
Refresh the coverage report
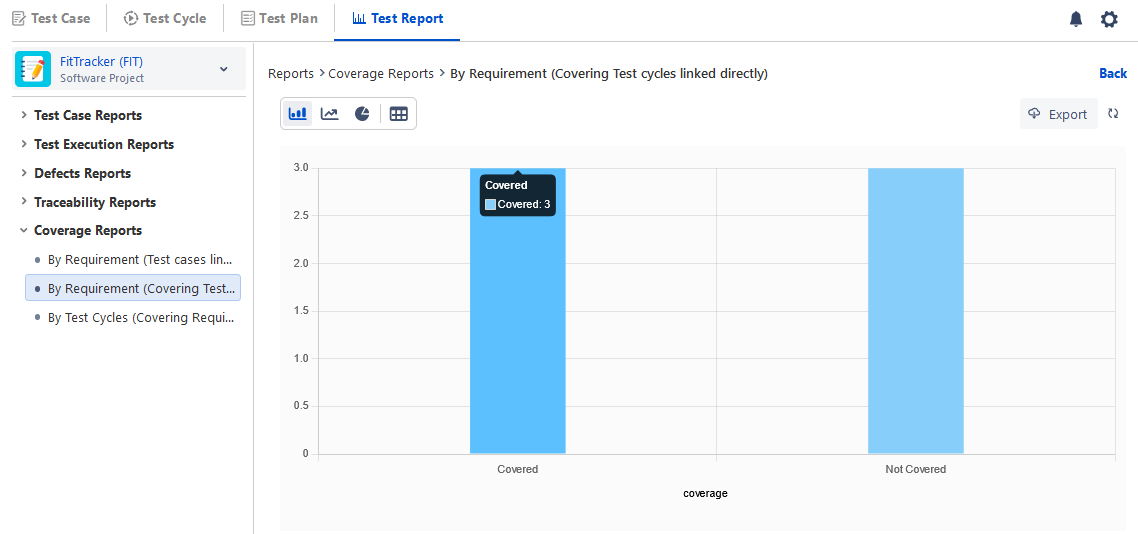[1113, 114]
